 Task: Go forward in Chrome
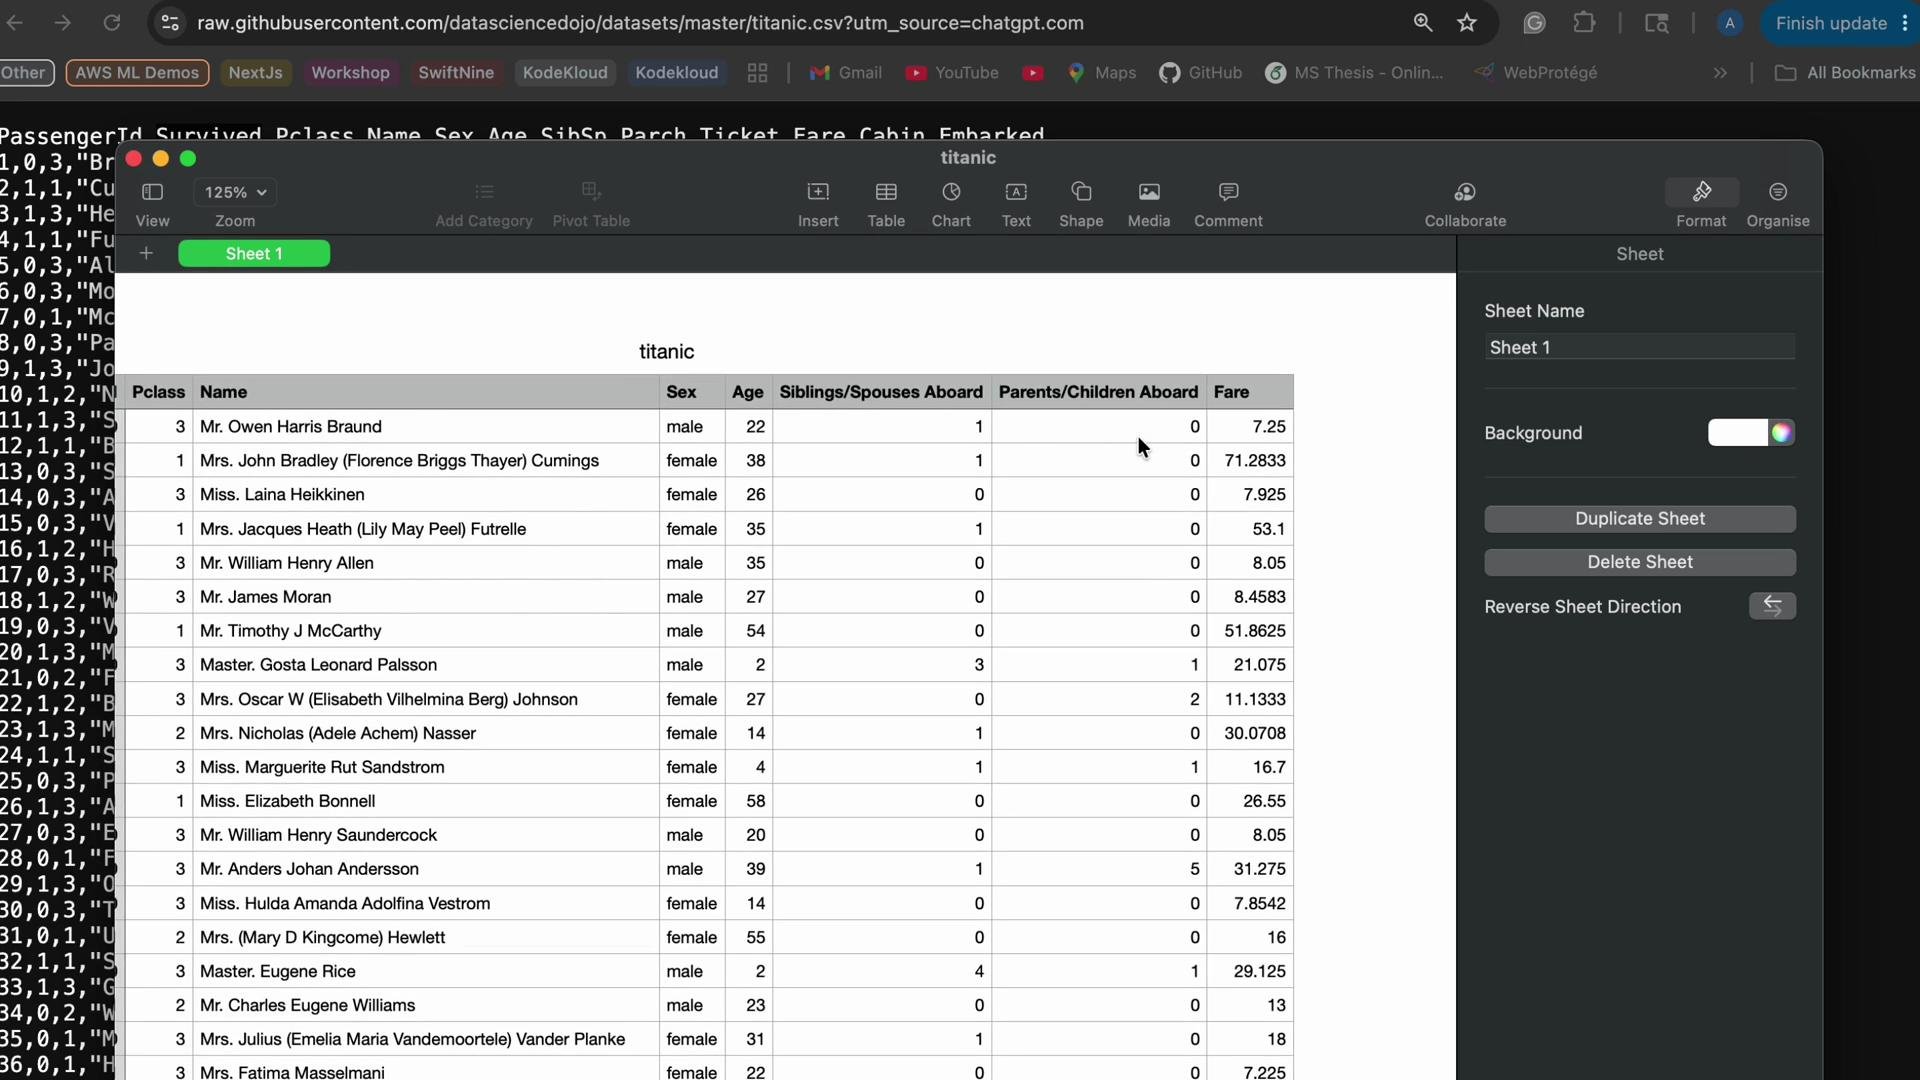coord(62,23)
